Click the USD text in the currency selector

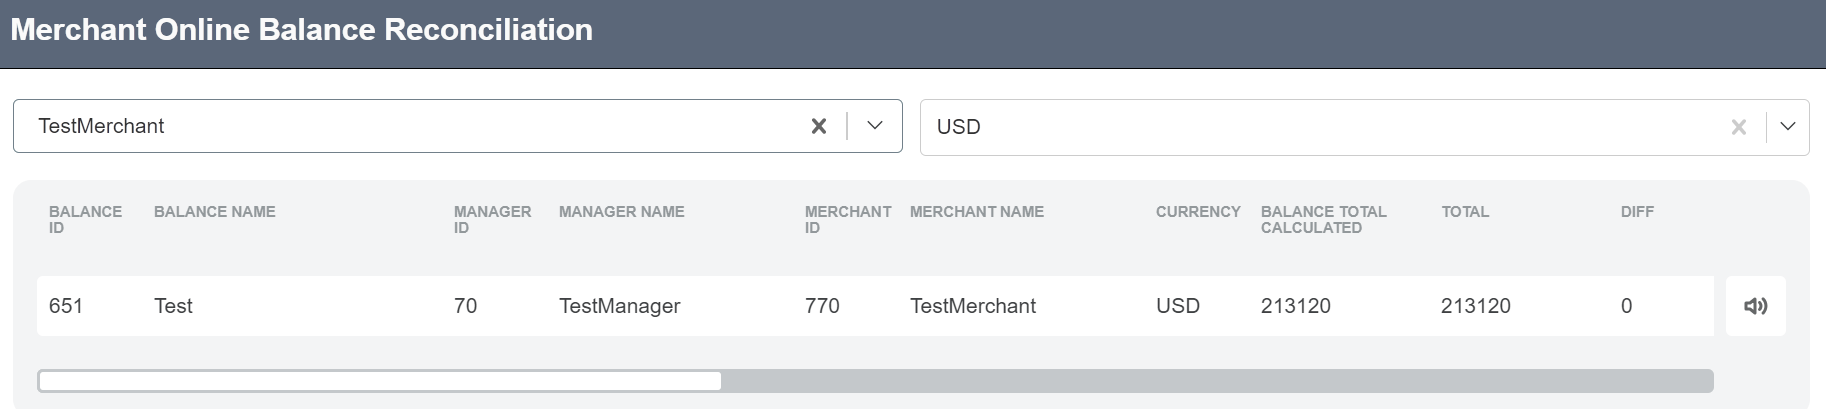click(958, 127)
